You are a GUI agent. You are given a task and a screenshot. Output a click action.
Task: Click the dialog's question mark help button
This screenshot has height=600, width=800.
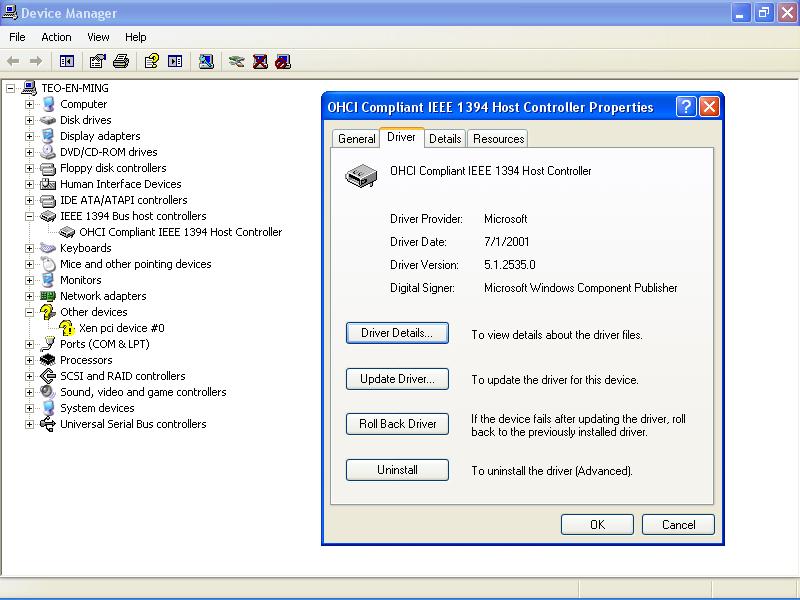(x=686, y=107)
